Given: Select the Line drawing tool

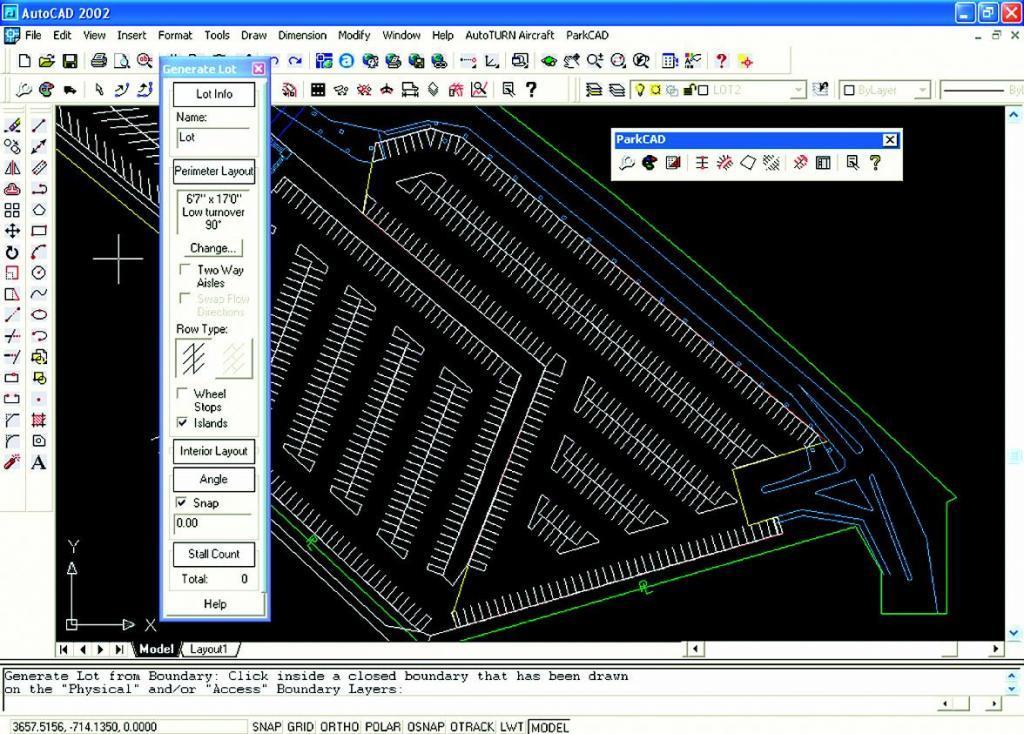Looking at the screenshot, I should (39, 125).
